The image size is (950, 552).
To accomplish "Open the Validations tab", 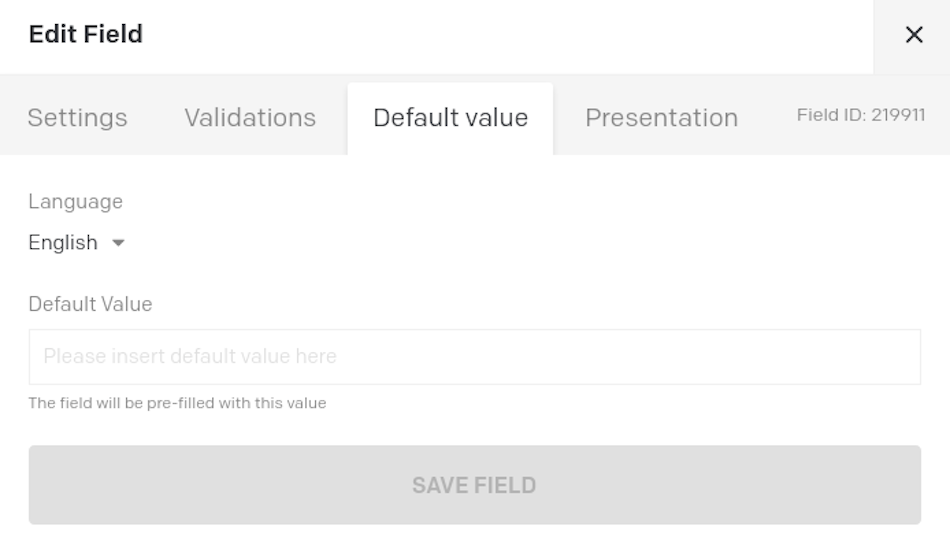I will pyautogui.click(x=250, y=118).
